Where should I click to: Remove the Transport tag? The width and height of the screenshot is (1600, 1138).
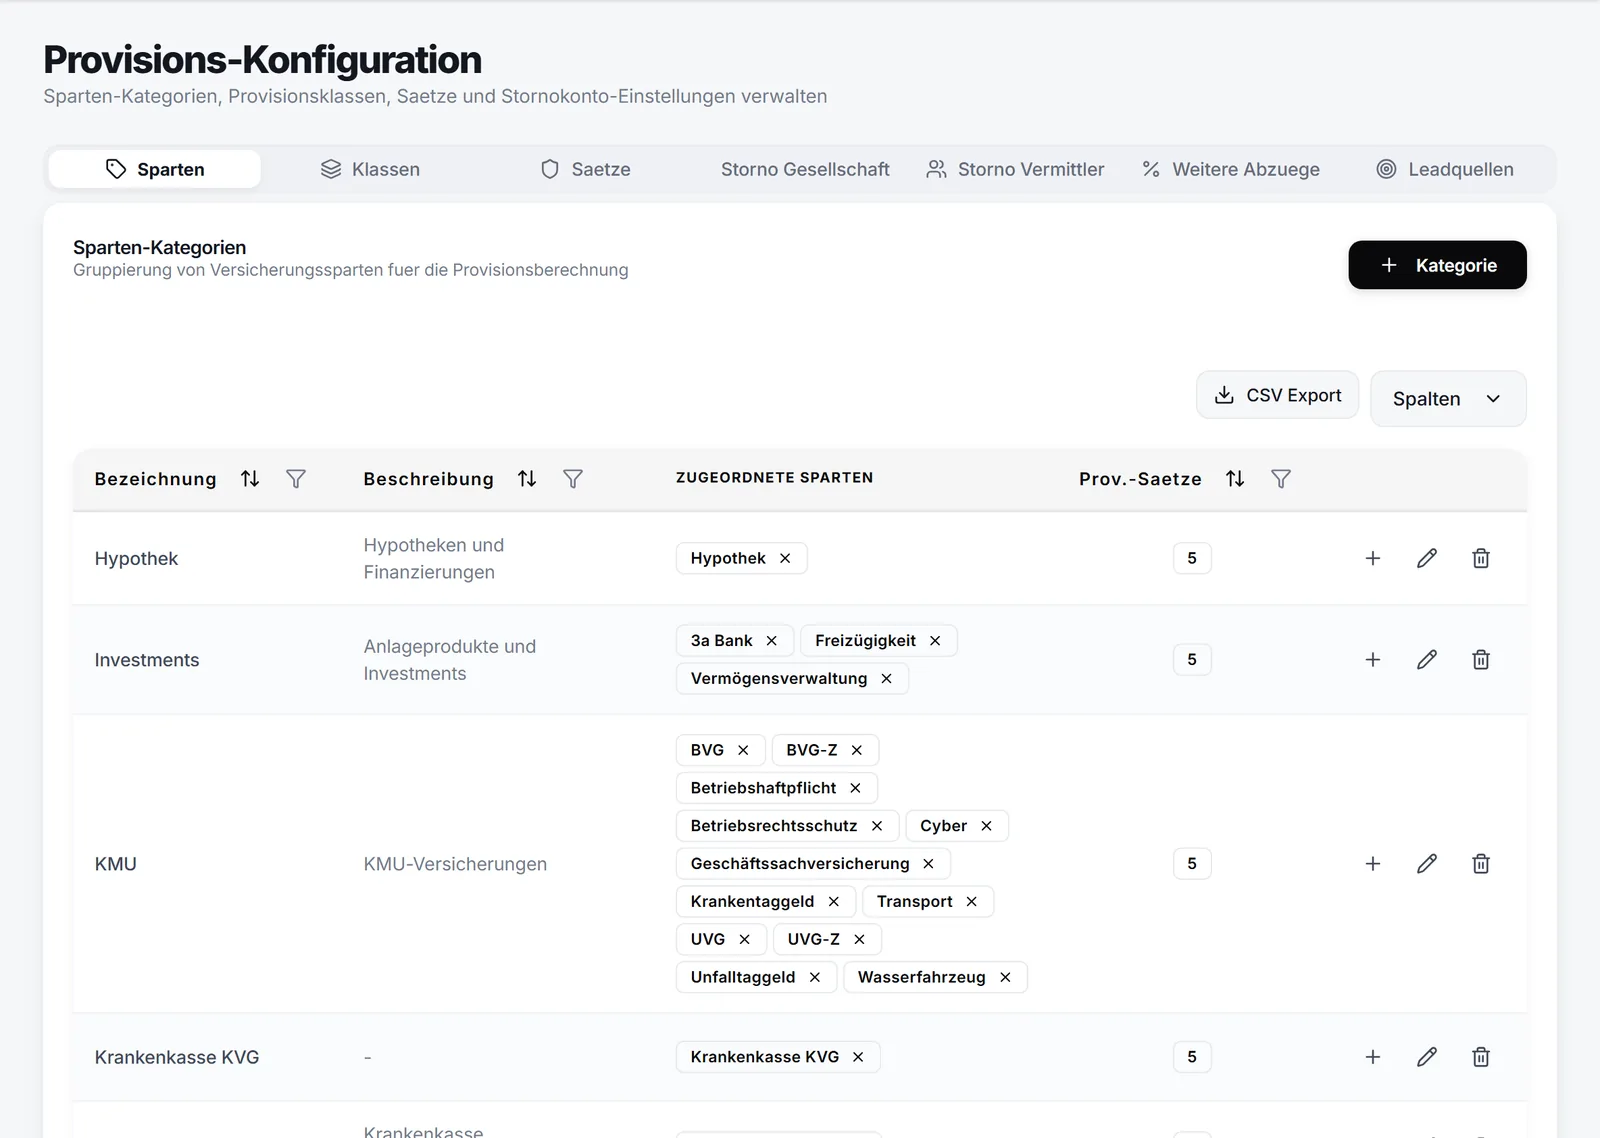(971, 901)
